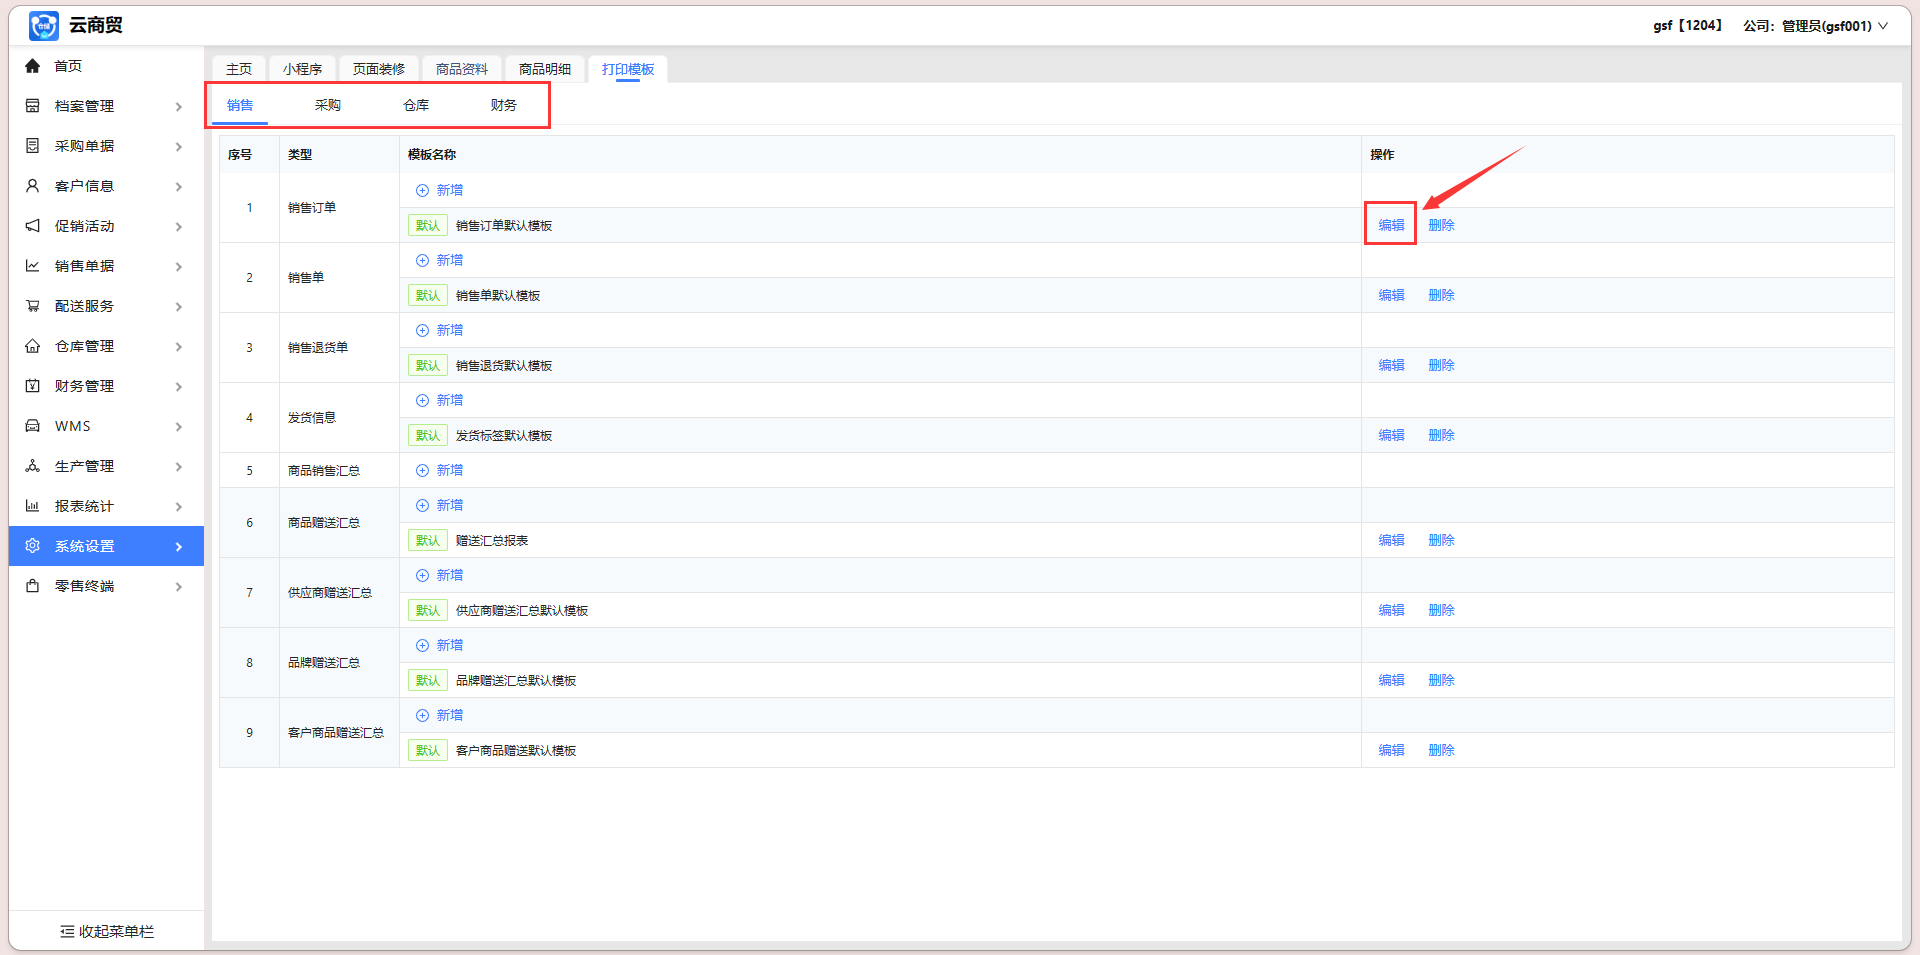
Task: Click the 发货标签默认模板 name
Action: pyautogui.click(x=504, y=435)
